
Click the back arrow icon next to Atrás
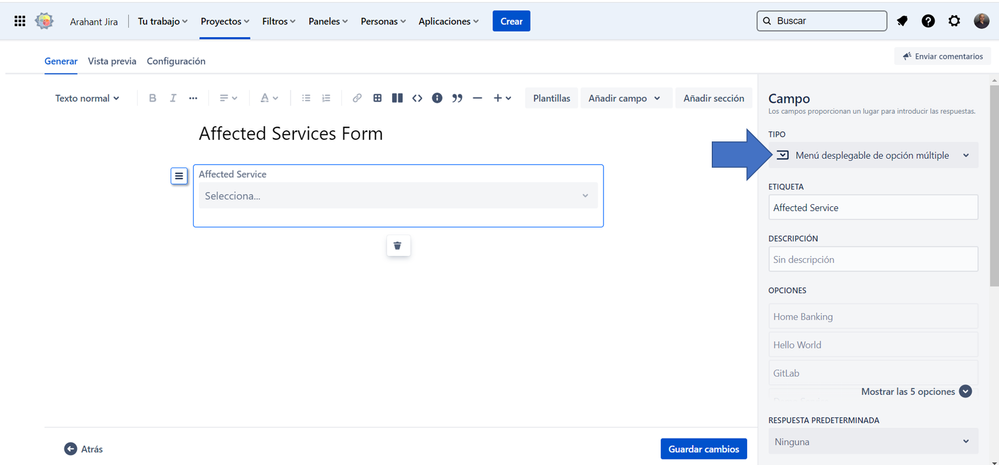click(70, 449)
